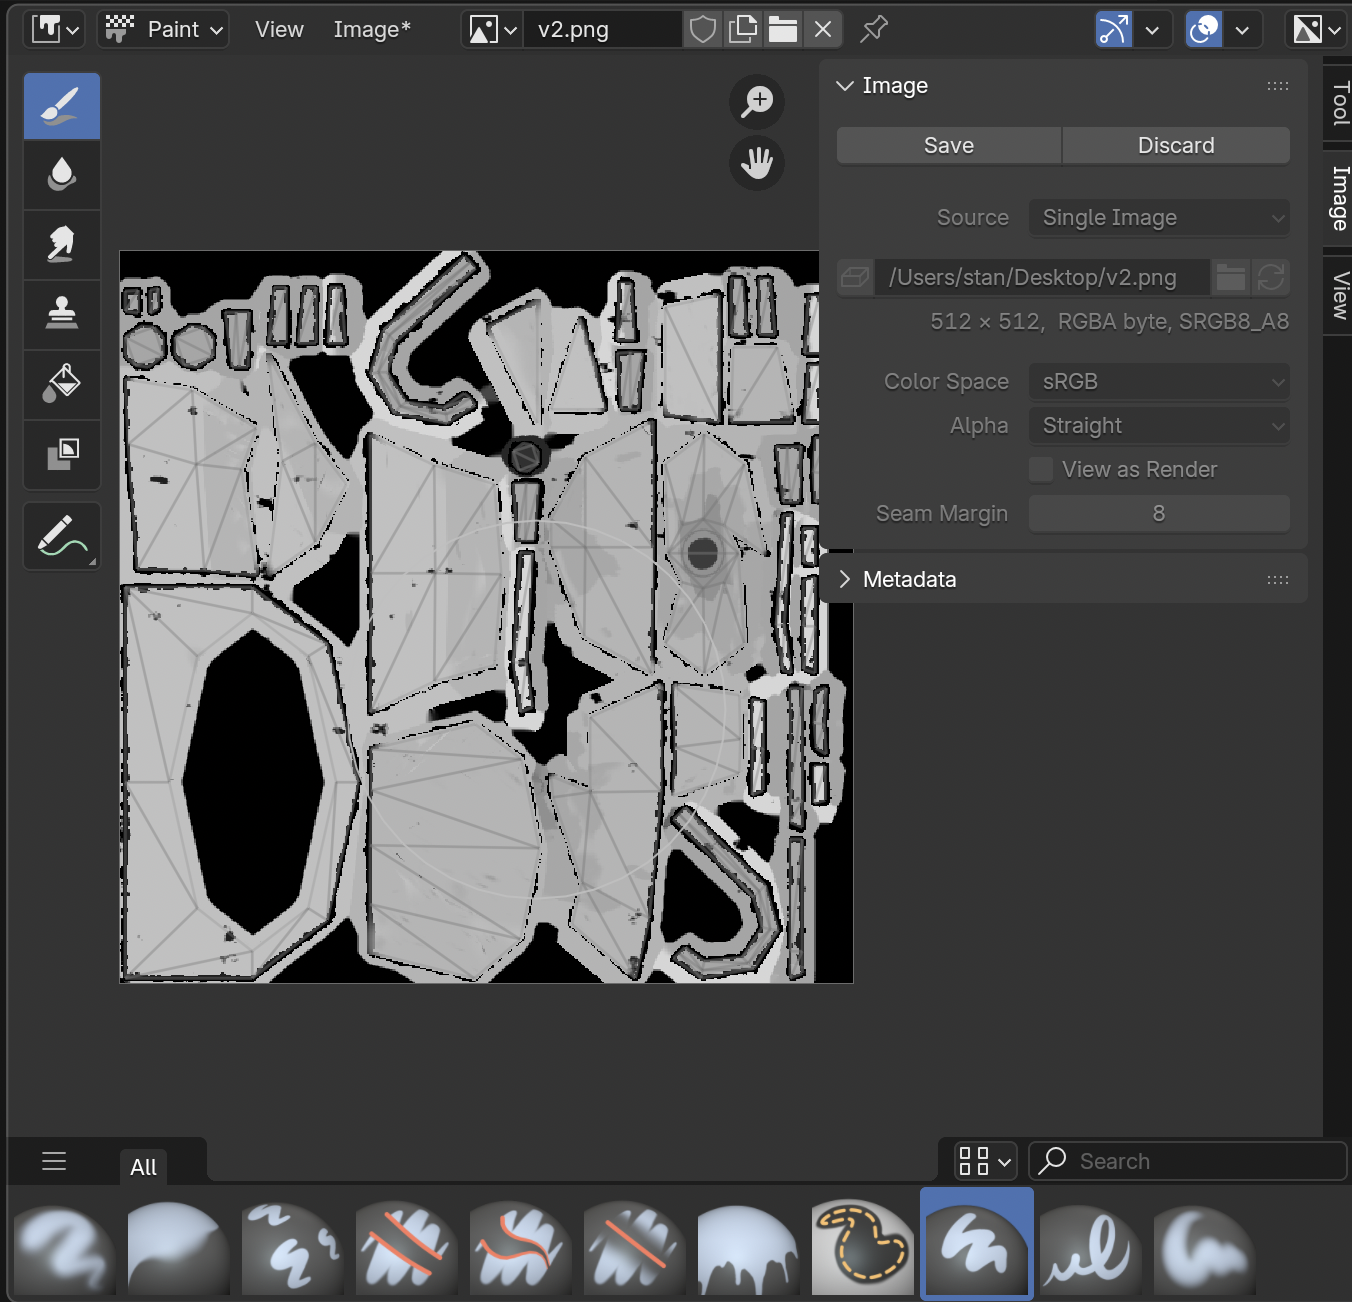The image size is (1352, 1302).
Task: Select the Smear tool
Action: coord(62,244)
